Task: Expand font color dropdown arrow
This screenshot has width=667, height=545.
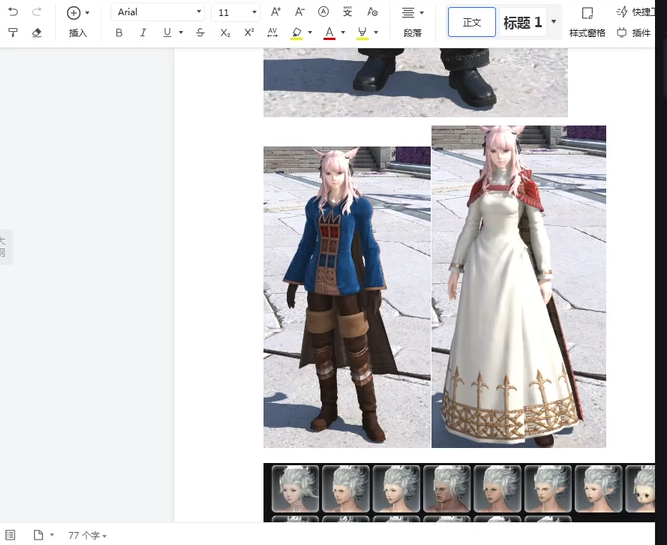Action: click(x=343, y=32)
